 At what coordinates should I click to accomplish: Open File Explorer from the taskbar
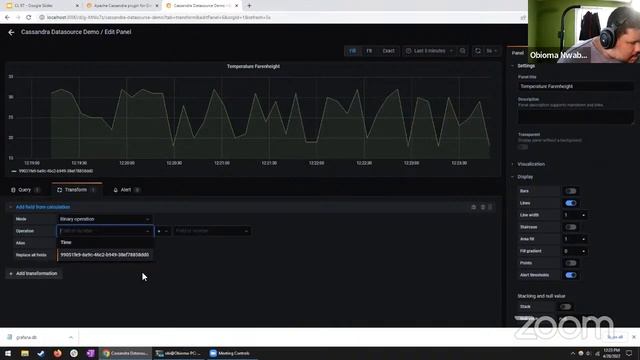point(25,353)
